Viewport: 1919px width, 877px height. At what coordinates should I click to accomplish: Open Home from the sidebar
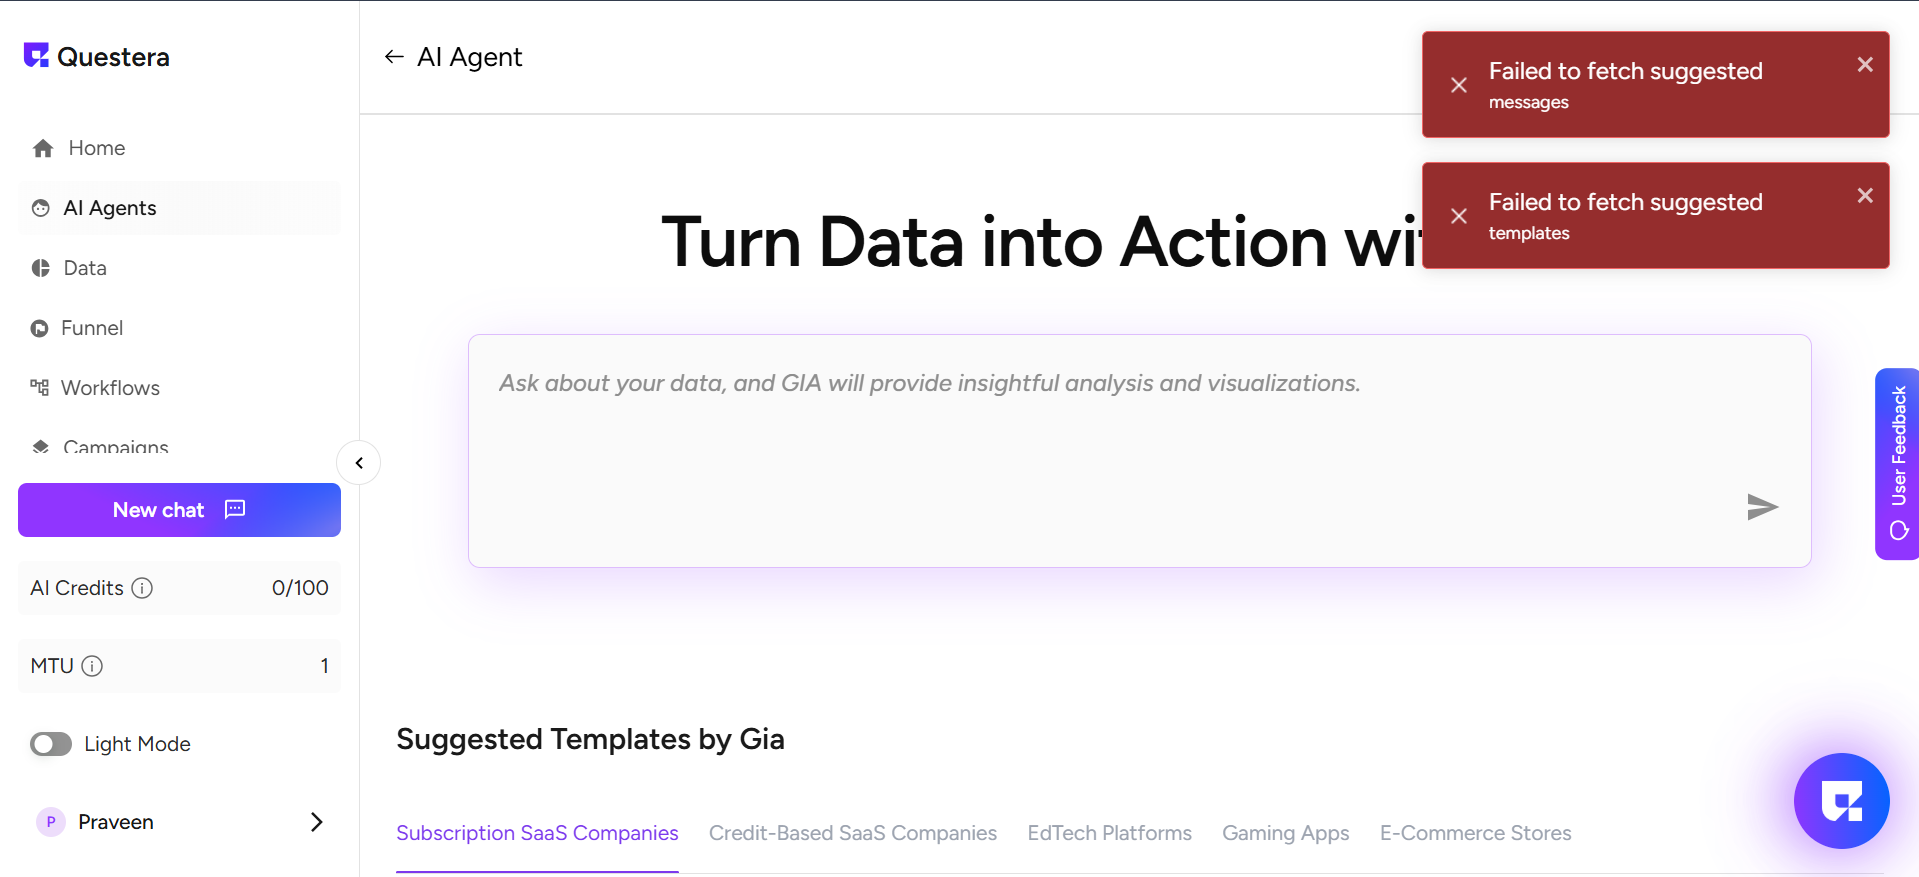[x=96, y=148]
